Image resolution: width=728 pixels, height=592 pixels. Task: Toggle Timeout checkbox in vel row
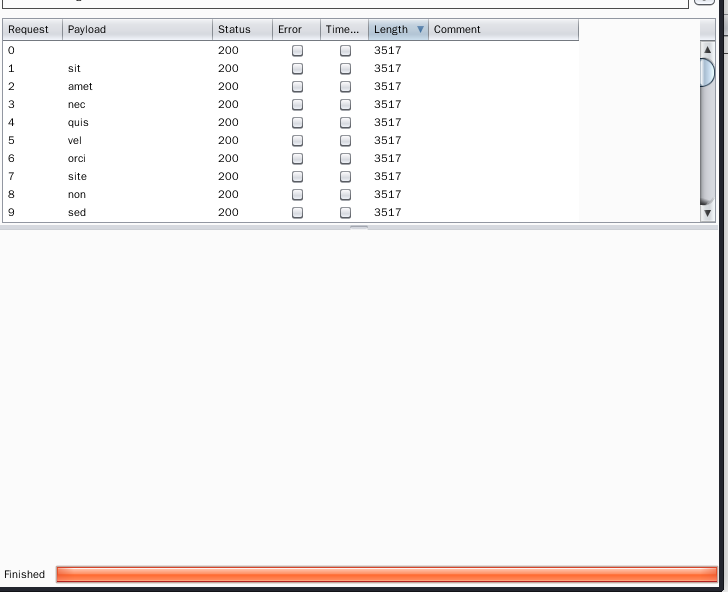click(345, 140)
